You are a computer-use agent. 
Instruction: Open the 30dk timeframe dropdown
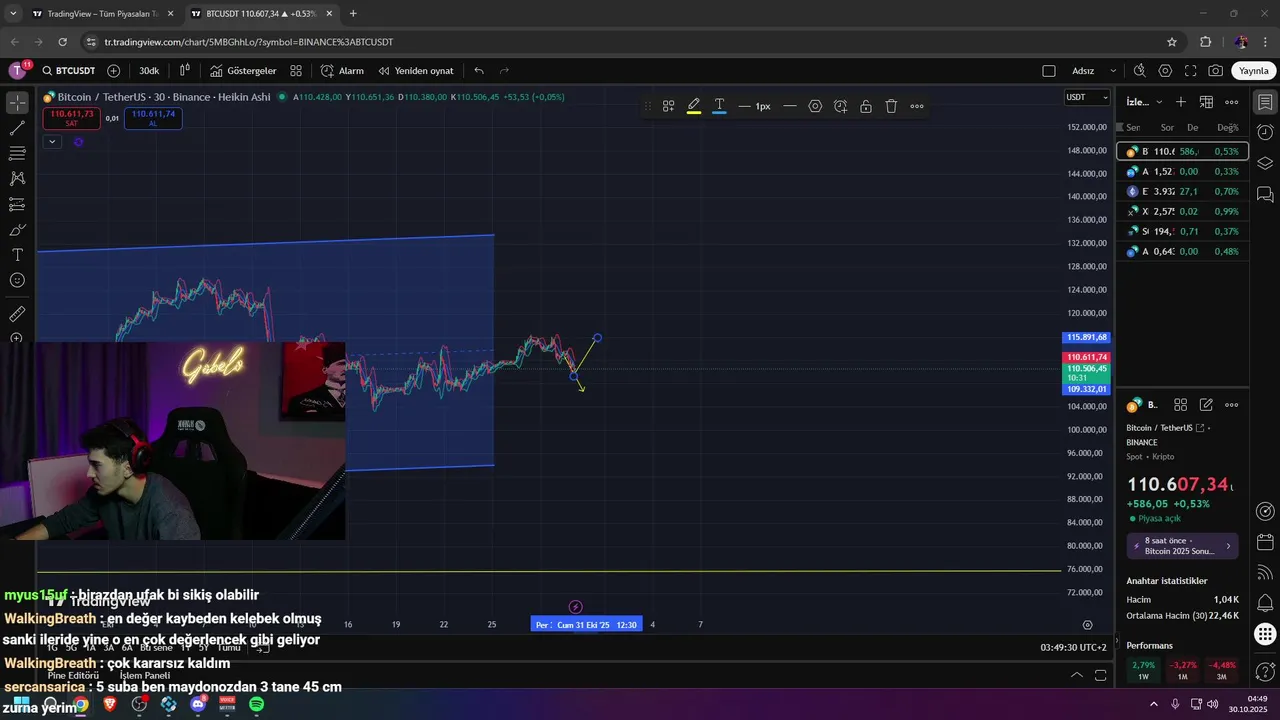tap(149, 71)
